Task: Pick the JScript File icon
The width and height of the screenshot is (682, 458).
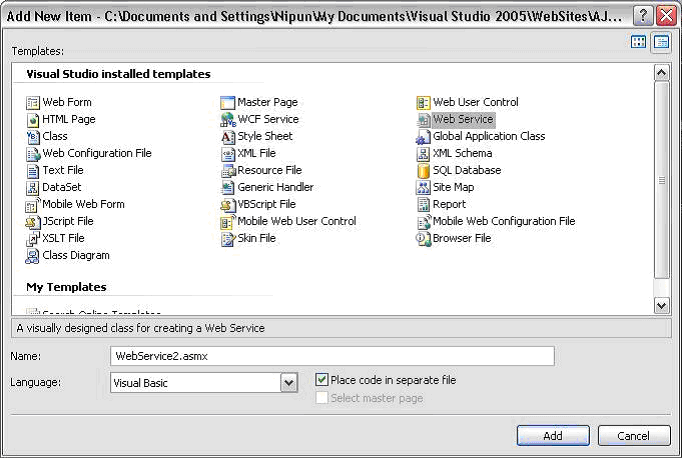Action: [x=33, y=221]
